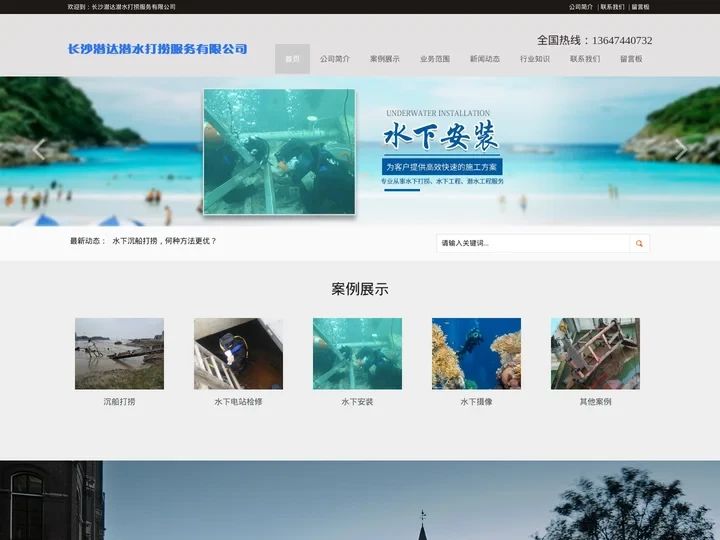The height and width of the screenshot is (540, 720).
Task: Click the 案例展示 section heading
Action: (360, 289)
